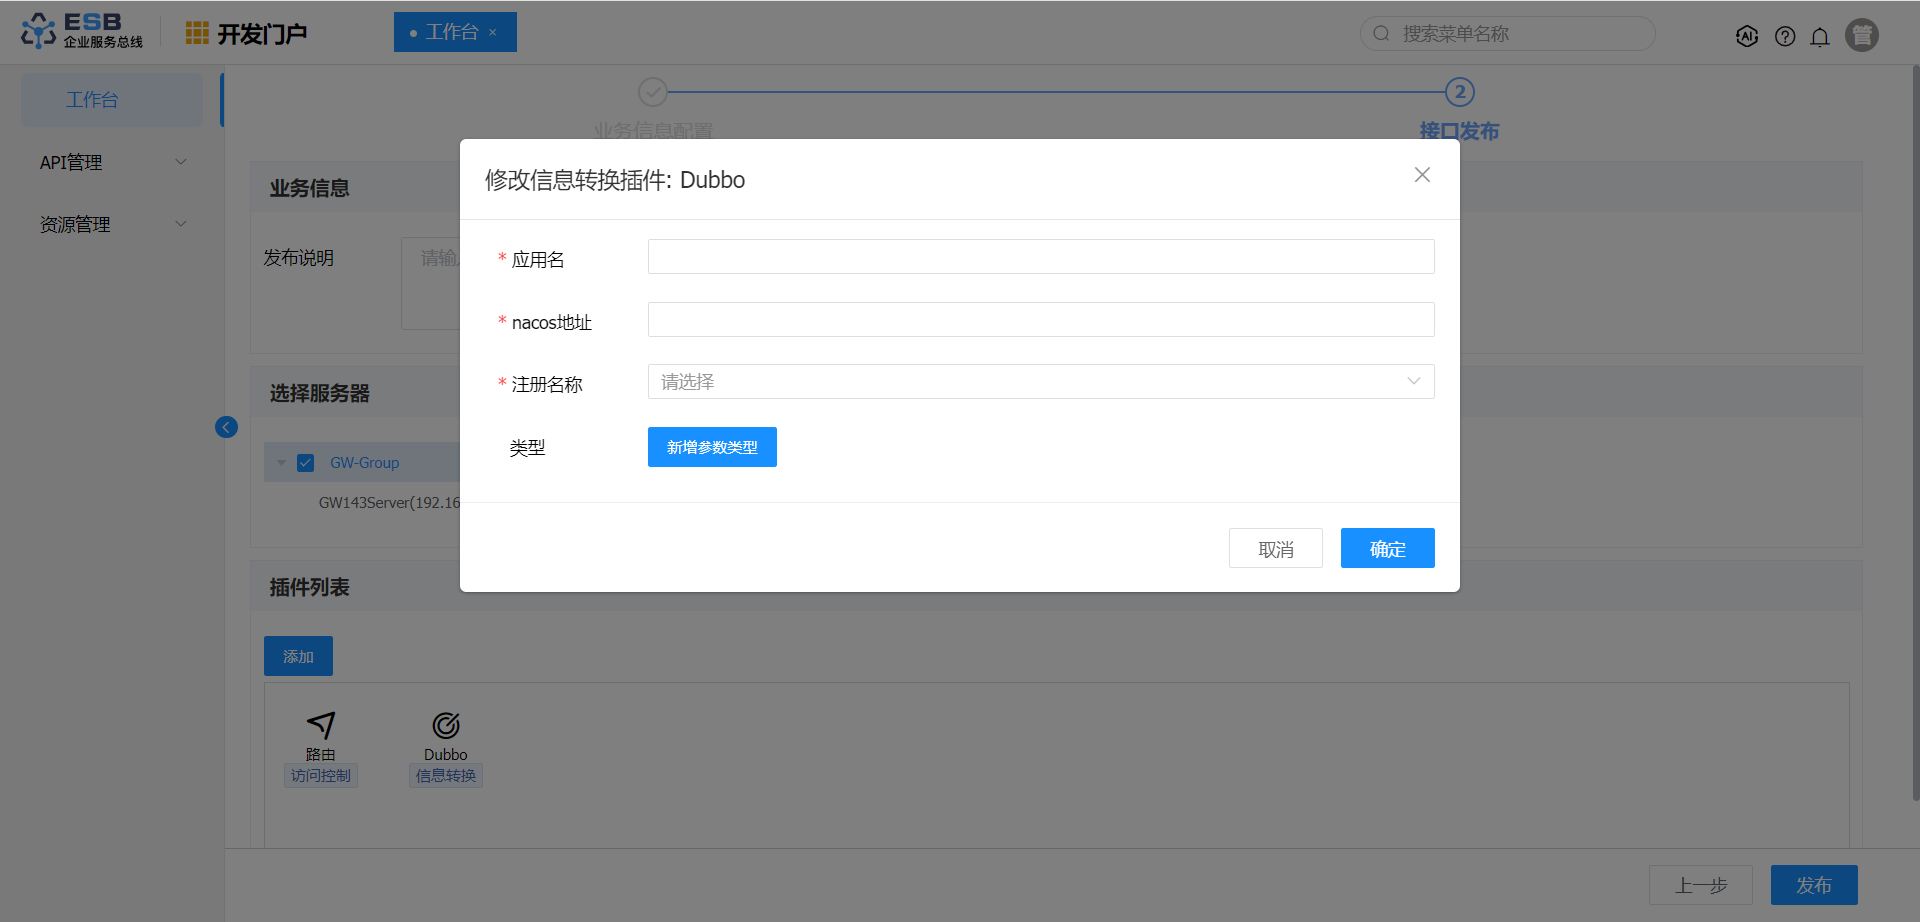Open the help question mark icon

(x=1785, y=36)
